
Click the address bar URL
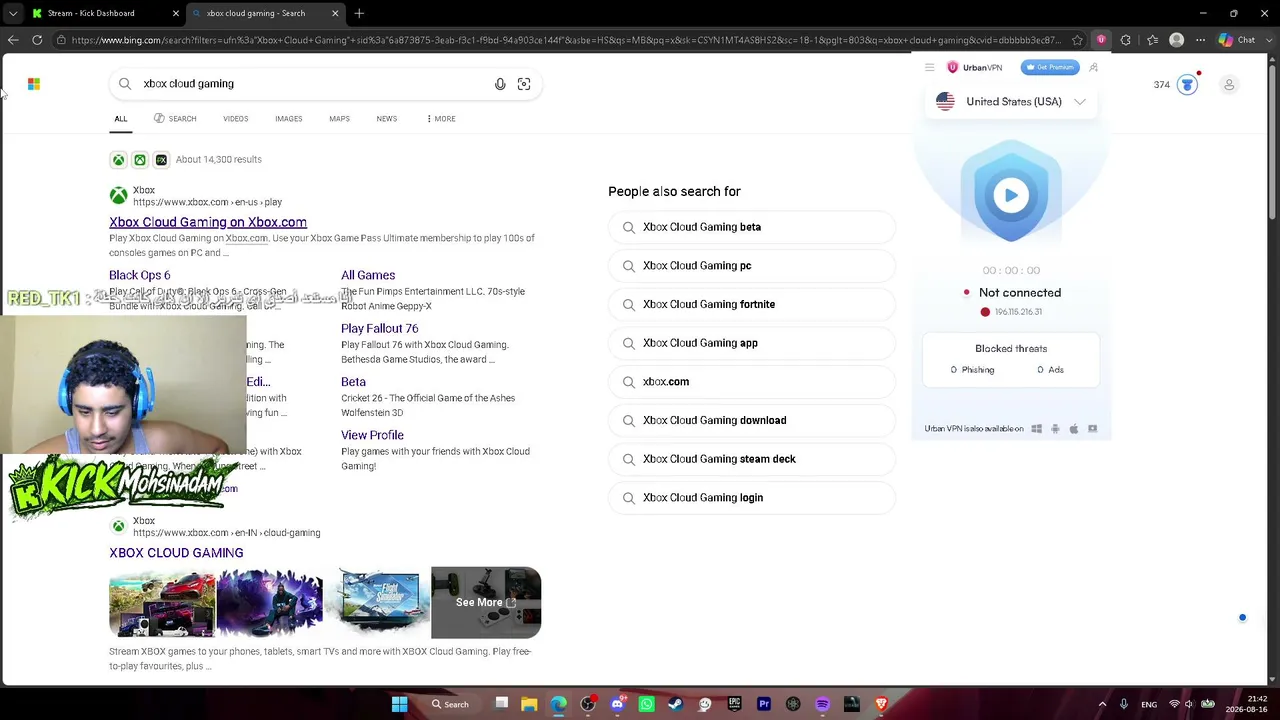point(565,40)
